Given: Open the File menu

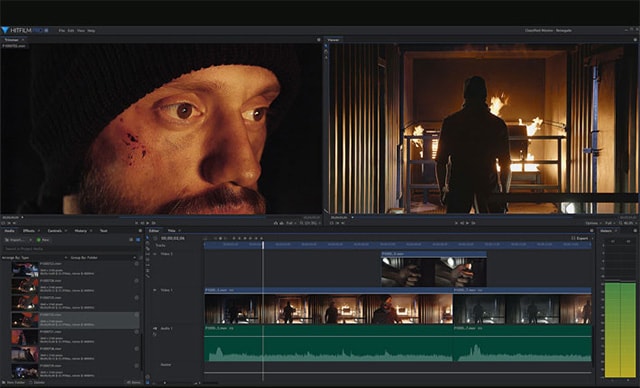Looking at the screenshot, I should (62, 31).
